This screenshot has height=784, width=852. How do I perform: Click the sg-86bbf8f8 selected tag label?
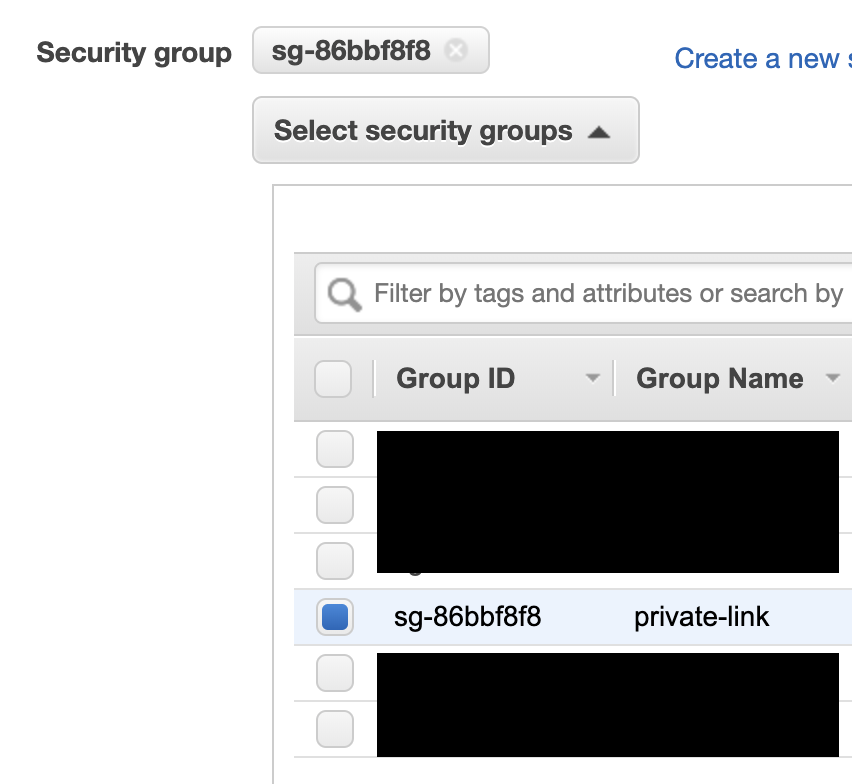351,51
